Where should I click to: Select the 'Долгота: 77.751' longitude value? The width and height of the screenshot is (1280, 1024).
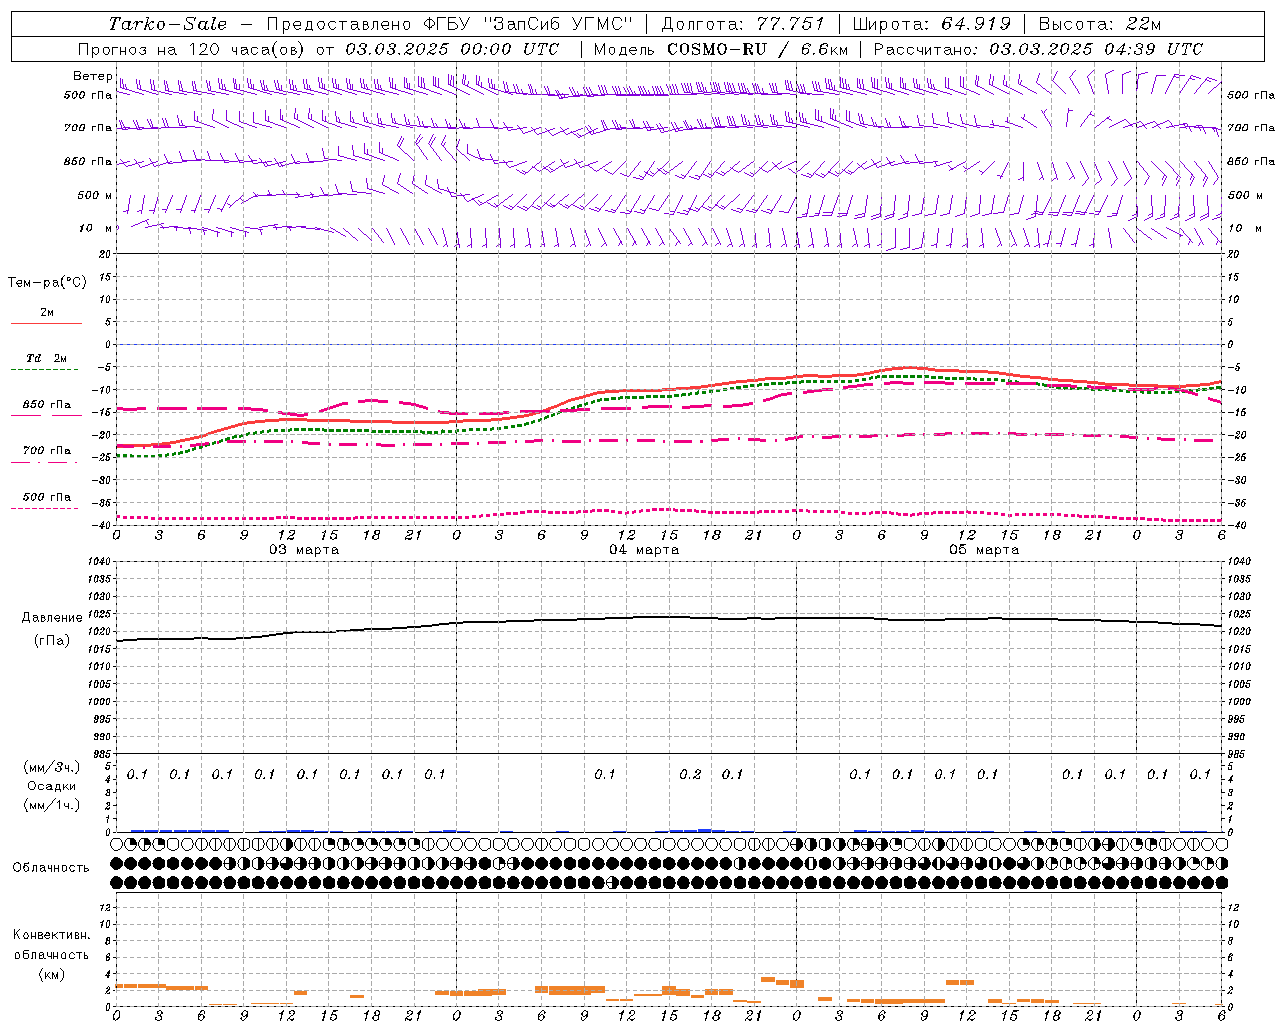point(743,24)
